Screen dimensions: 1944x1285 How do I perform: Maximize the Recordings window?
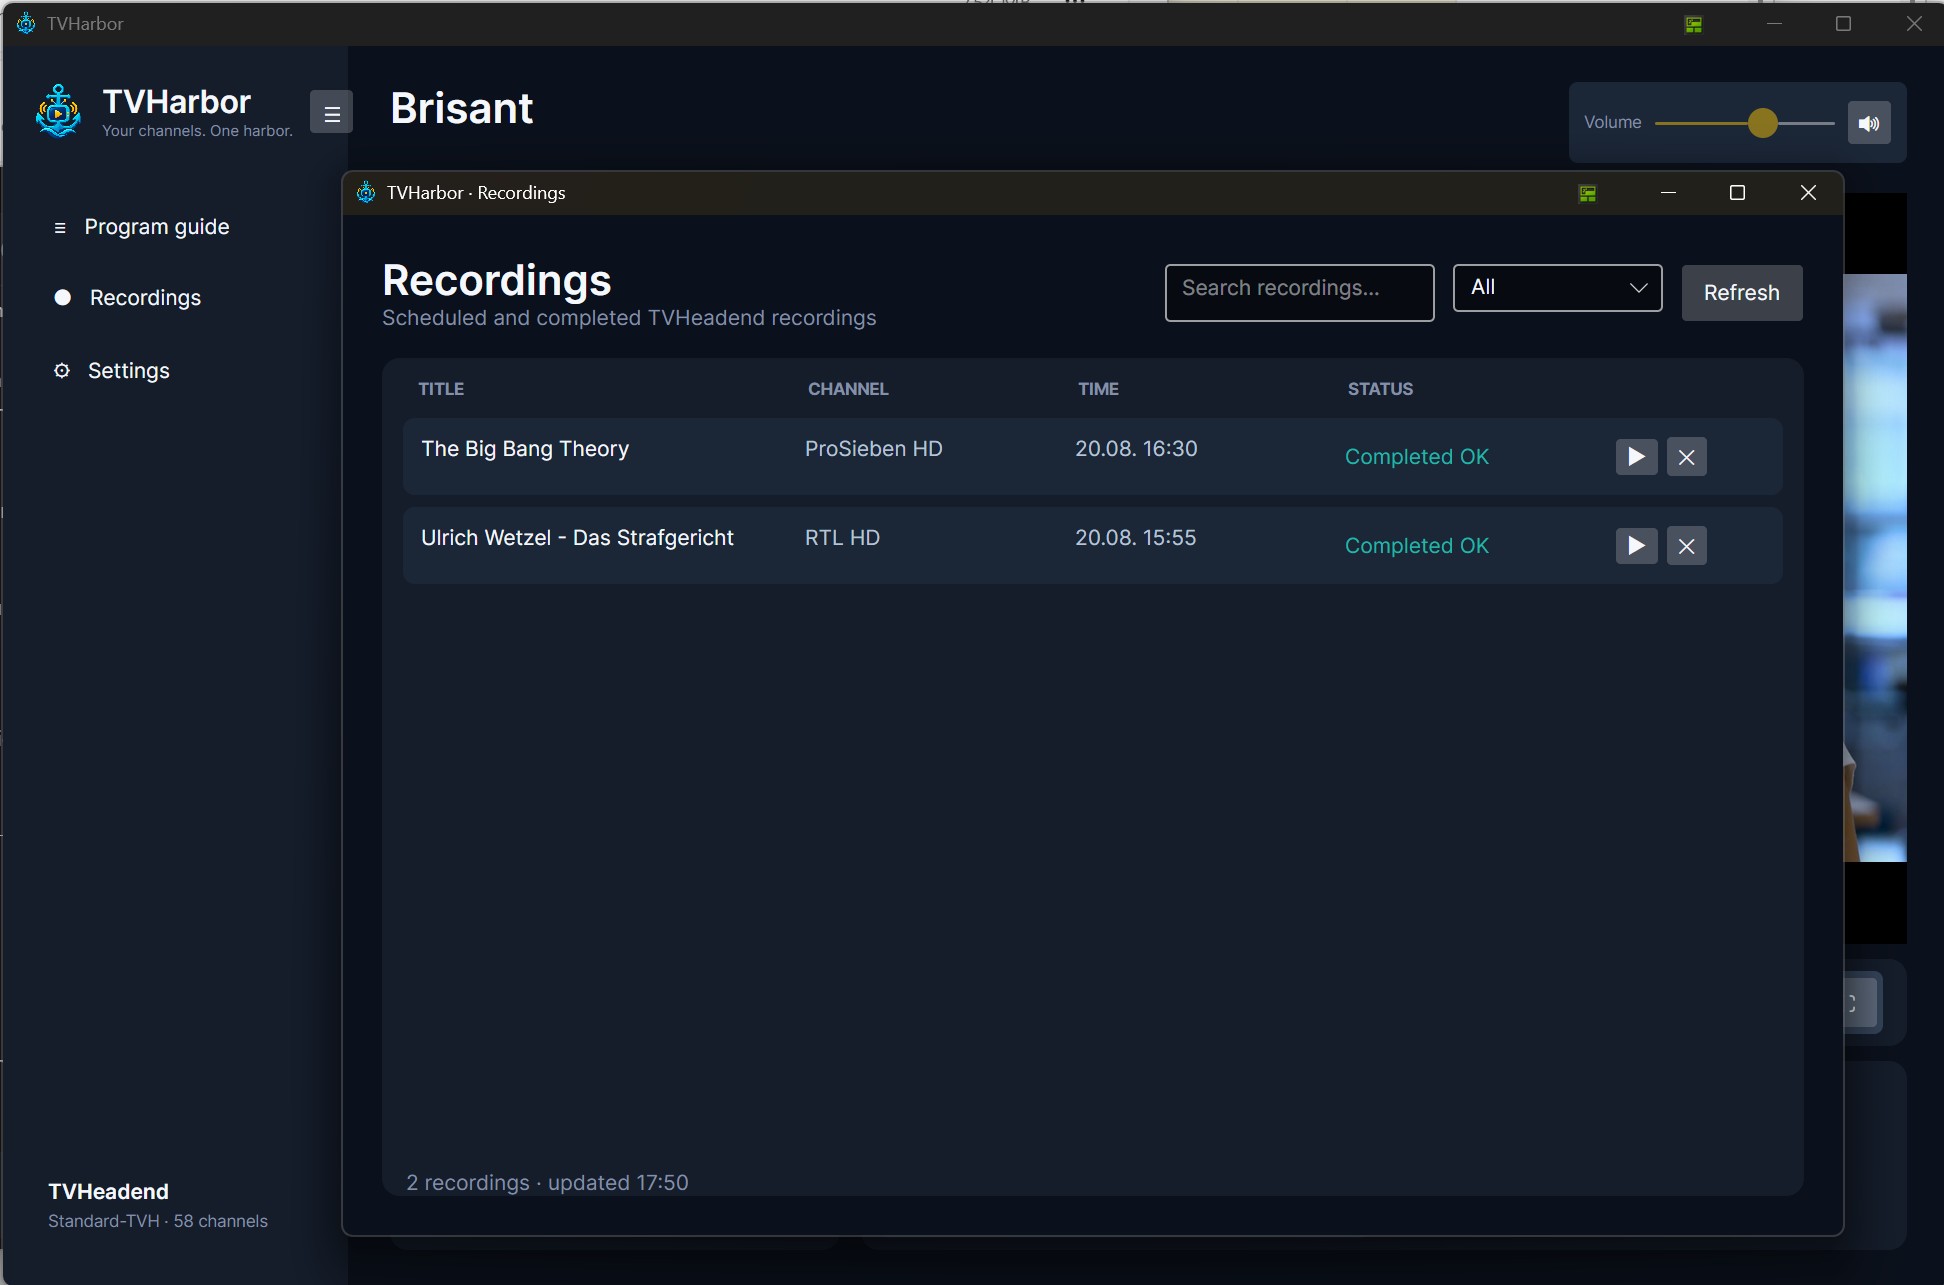1737,193
